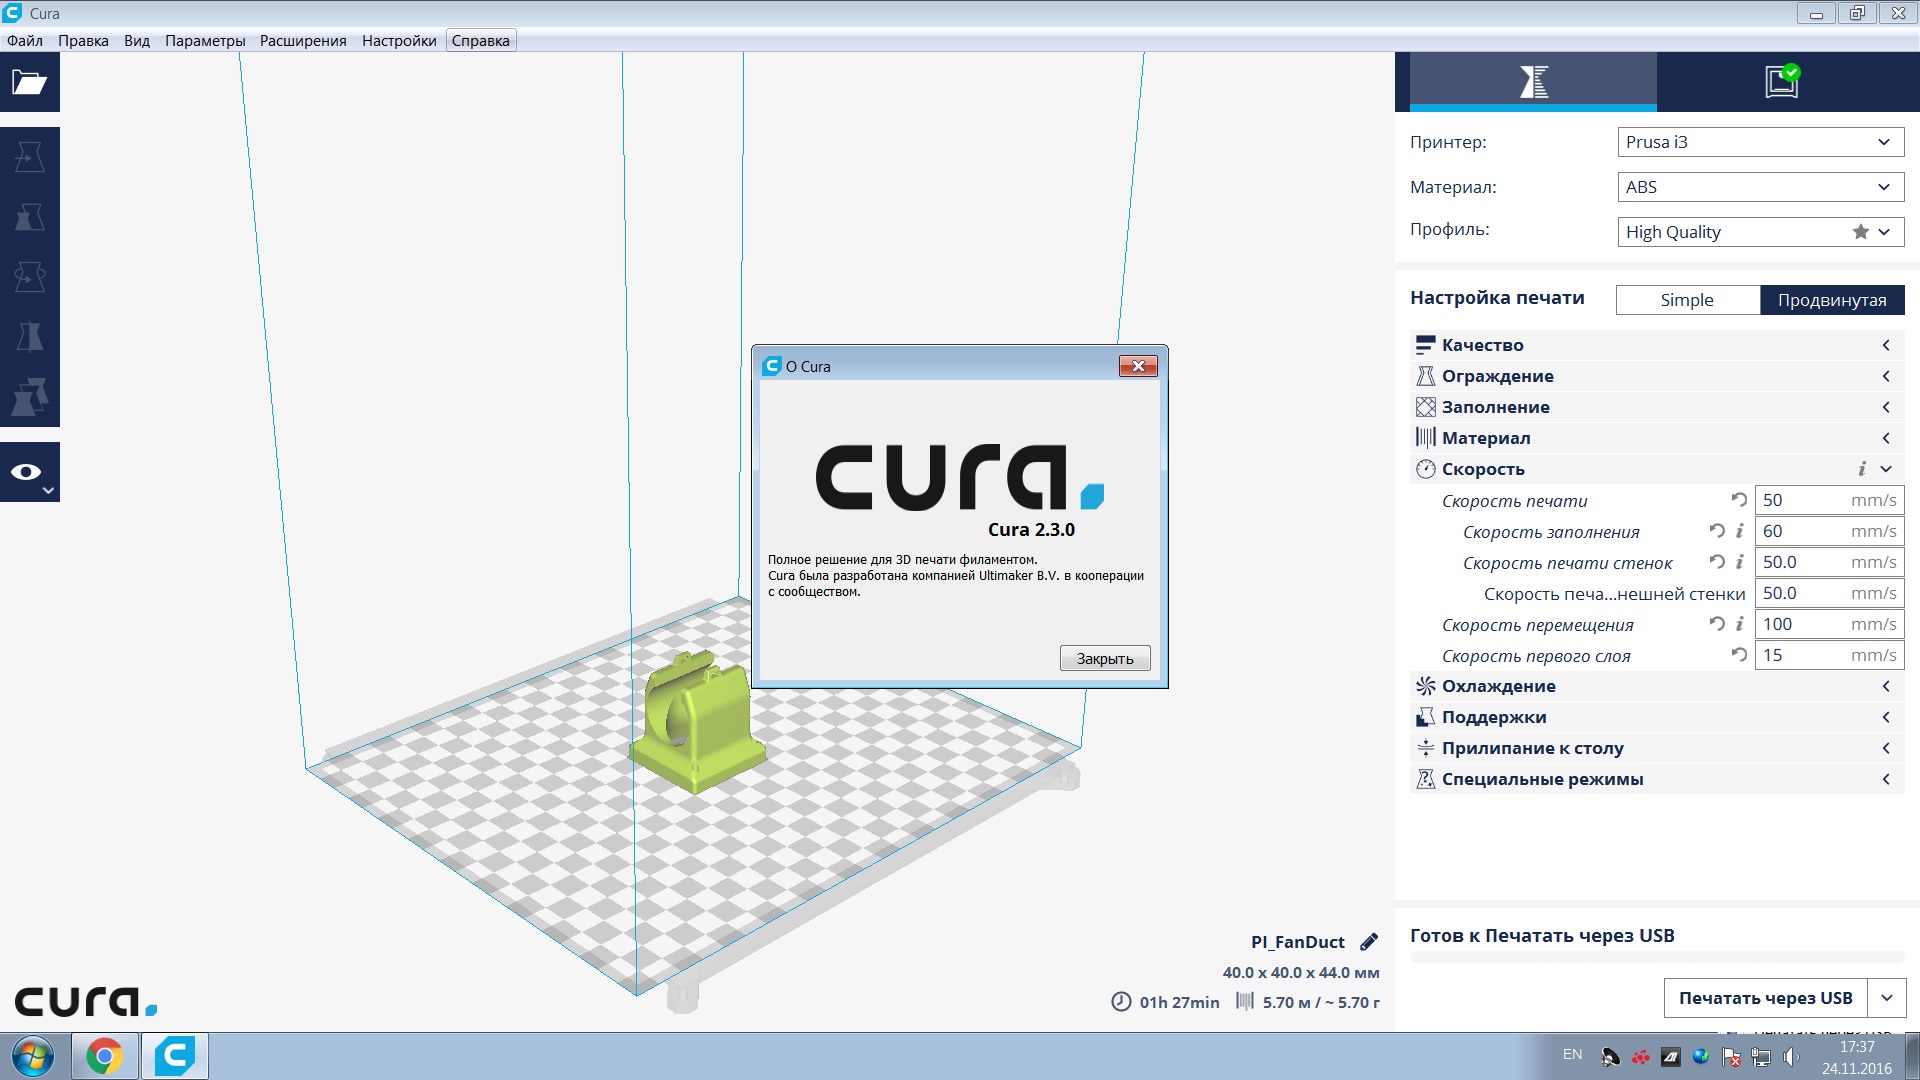Switch to the Monitor tab icon
The image size is (1920, 1080).
click(1781, 81)
